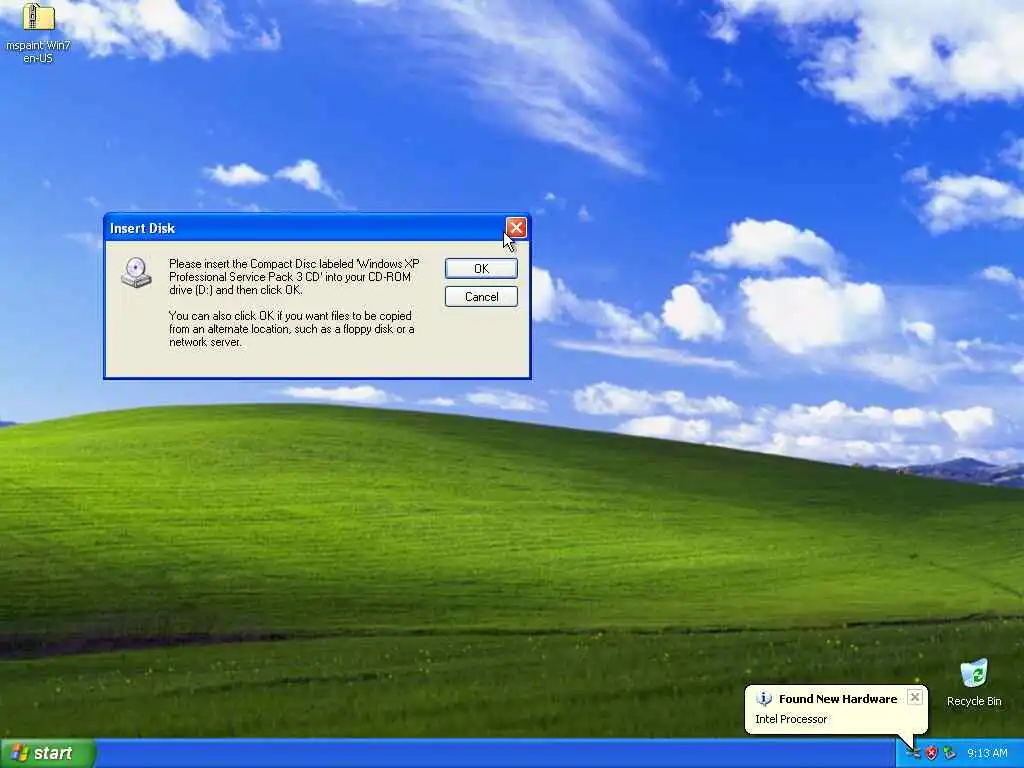Open the Security Center red shield tray icon
This screenshot has height=768, width=1024.
(x=932, y=753)
